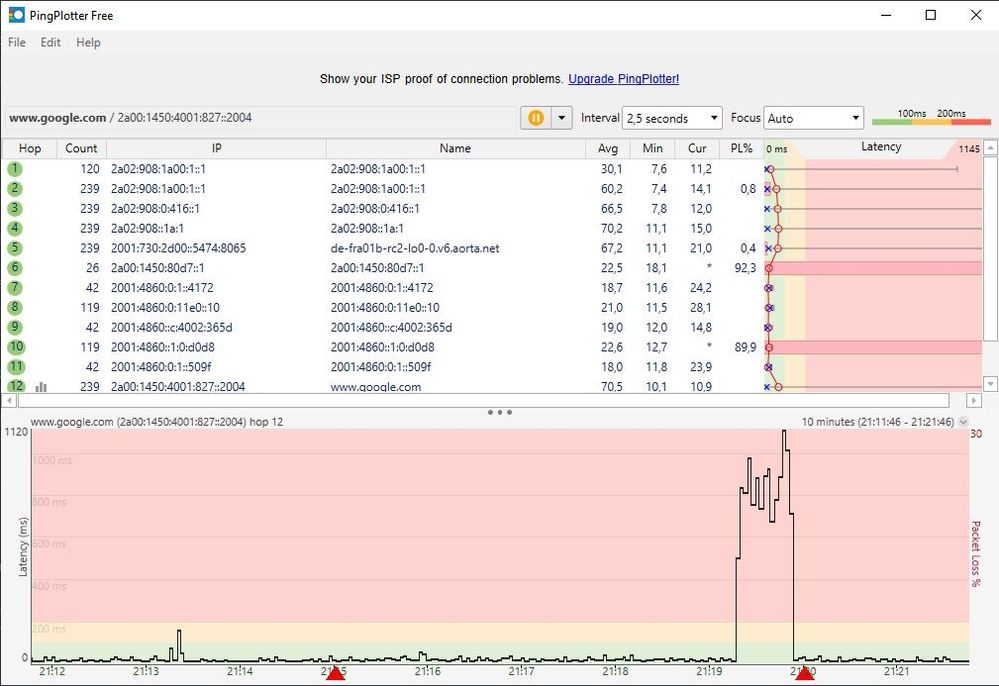Click the red triangle marker near 21:20
This screenshot has height=686, width=999.
[805, 673]
